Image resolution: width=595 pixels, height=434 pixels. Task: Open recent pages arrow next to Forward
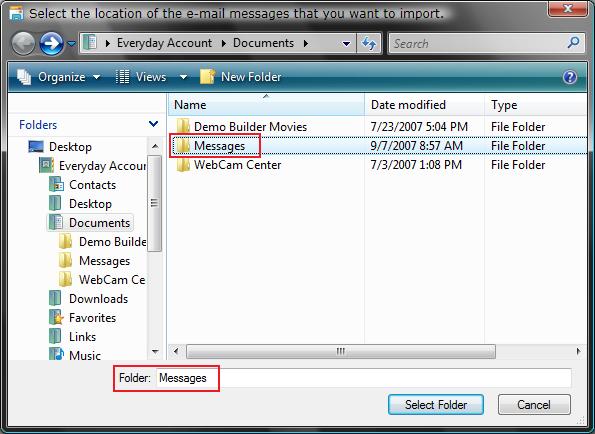(x=71, y=44)
